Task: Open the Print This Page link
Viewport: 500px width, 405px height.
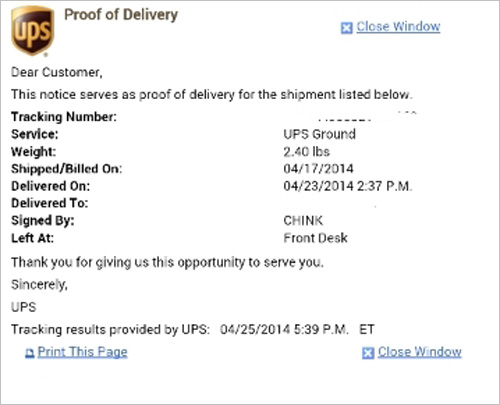Action: (82, 352)
